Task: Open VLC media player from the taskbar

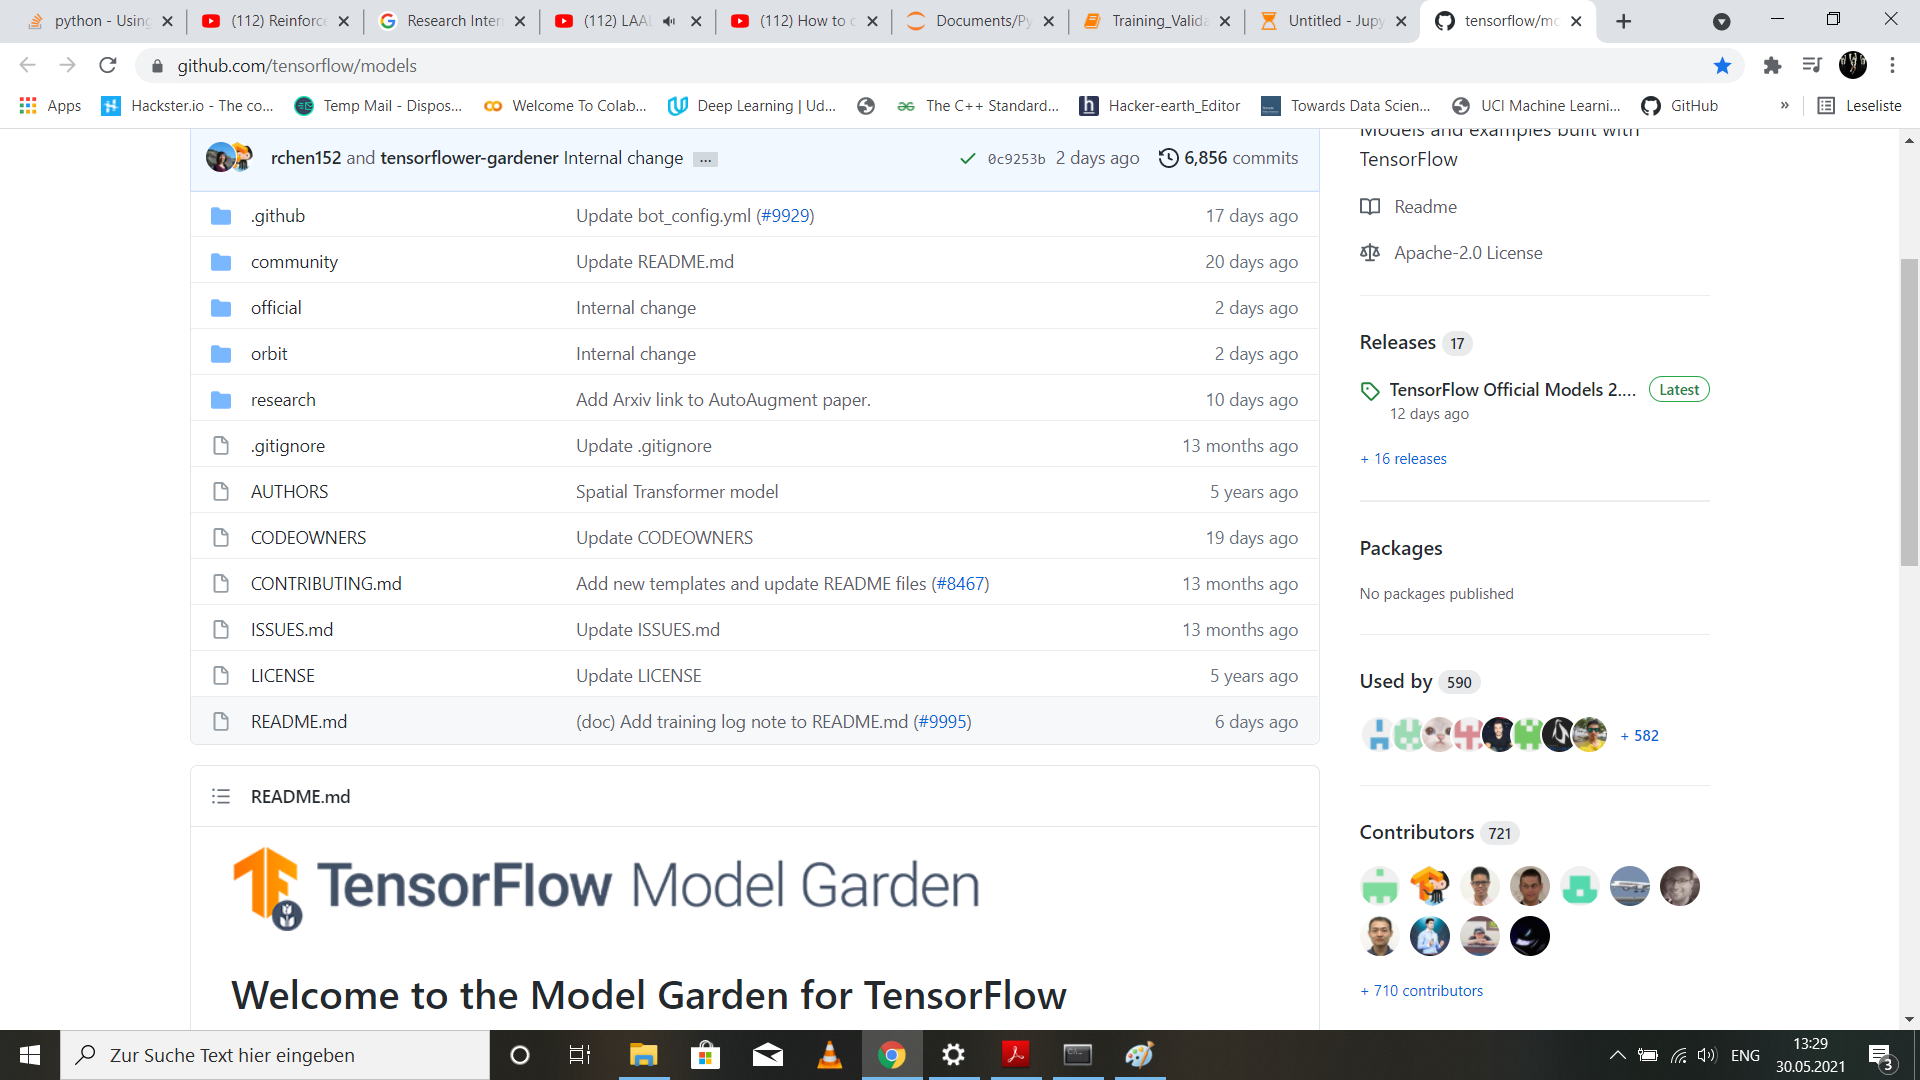Action: (830, 1055)
